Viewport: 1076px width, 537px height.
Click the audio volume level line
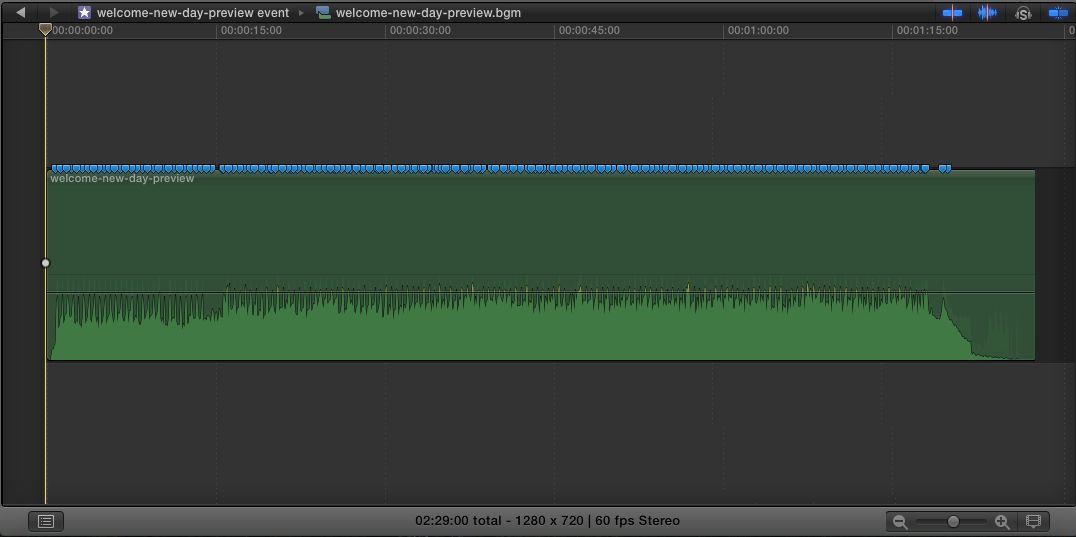point(541,293)
